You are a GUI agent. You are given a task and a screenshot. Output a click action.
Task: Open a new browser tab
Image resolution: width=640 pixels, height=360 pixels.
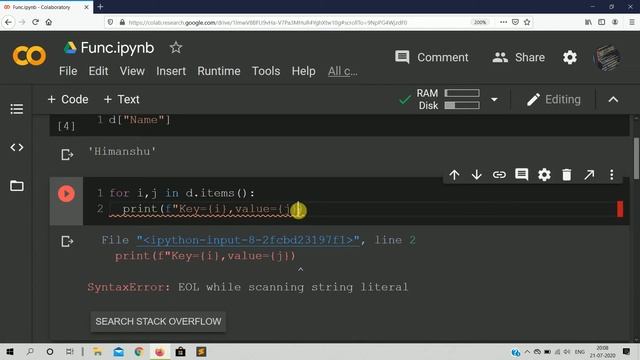coord(100,7)
